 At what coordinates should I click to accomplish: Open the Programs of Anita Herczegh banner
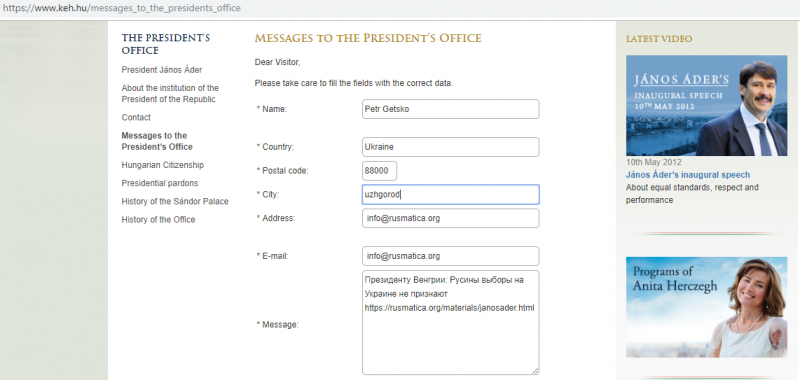click(x=707, y=307)
